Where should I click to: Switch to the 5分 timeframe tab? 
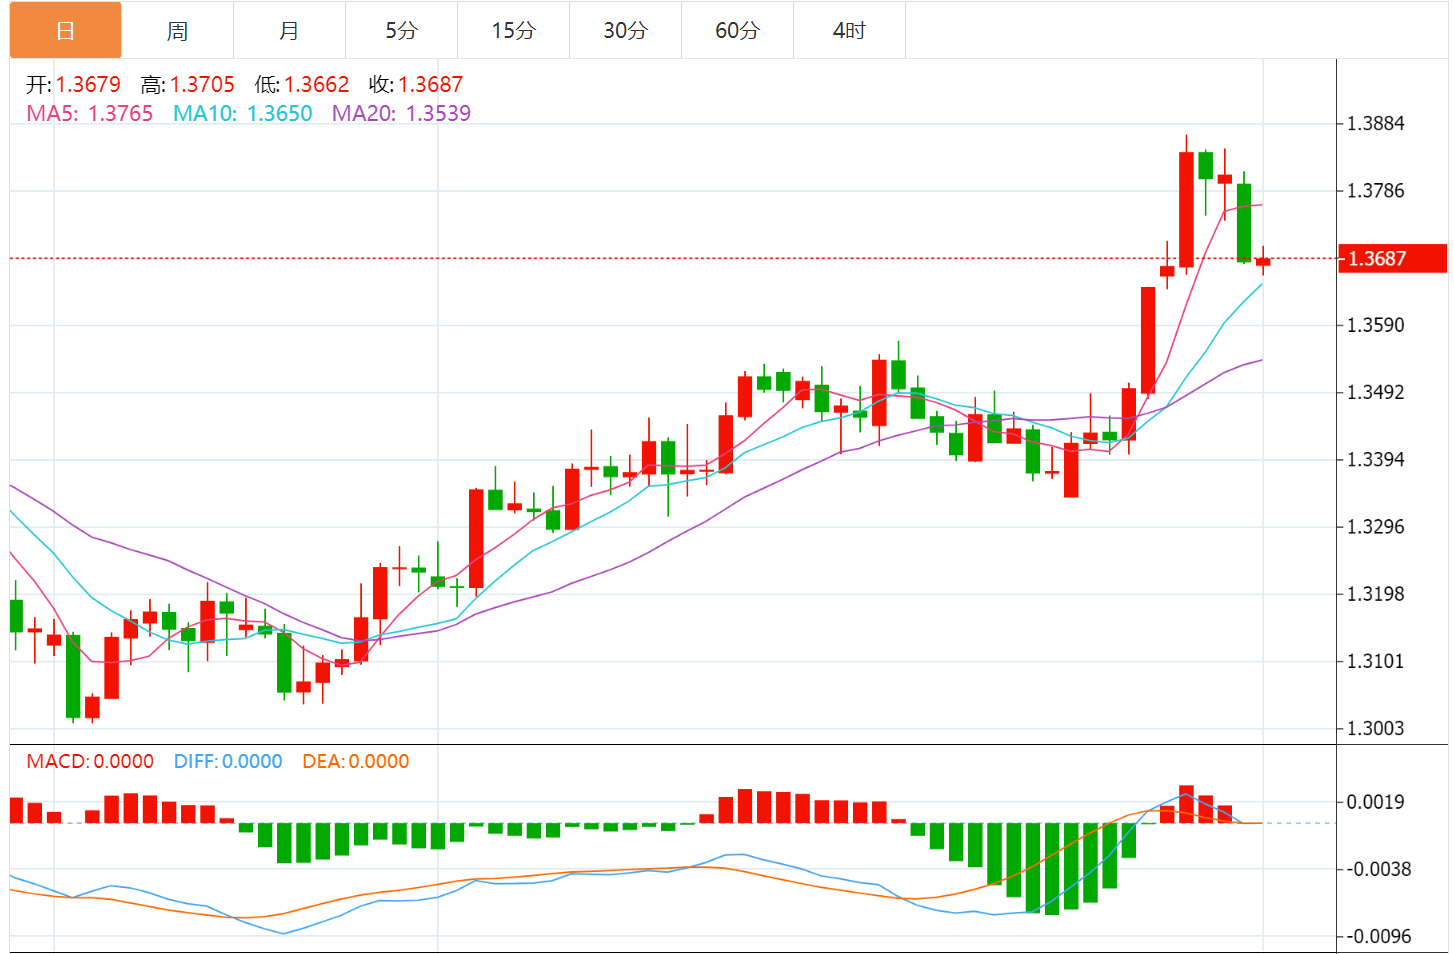coord(401,31)
